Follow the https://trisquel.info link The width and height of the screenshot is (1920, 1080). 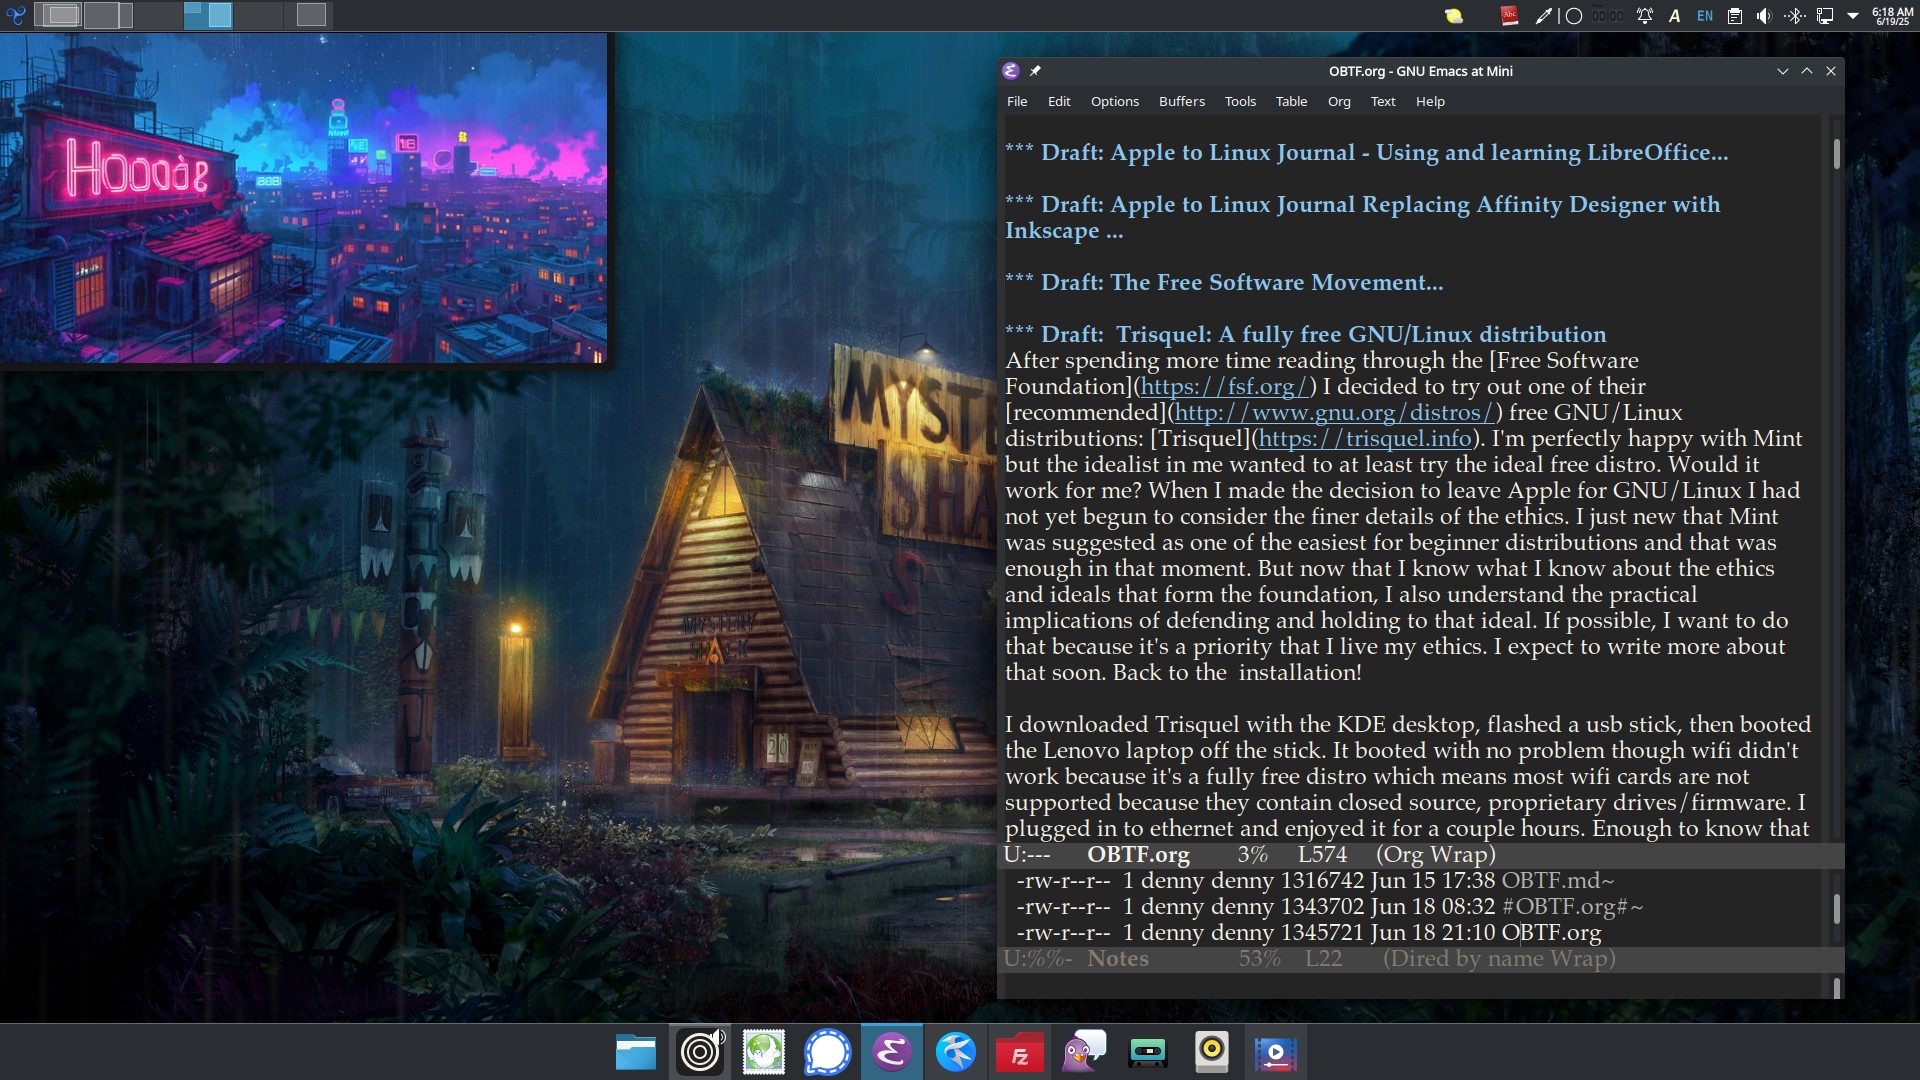coord(1363,438)
